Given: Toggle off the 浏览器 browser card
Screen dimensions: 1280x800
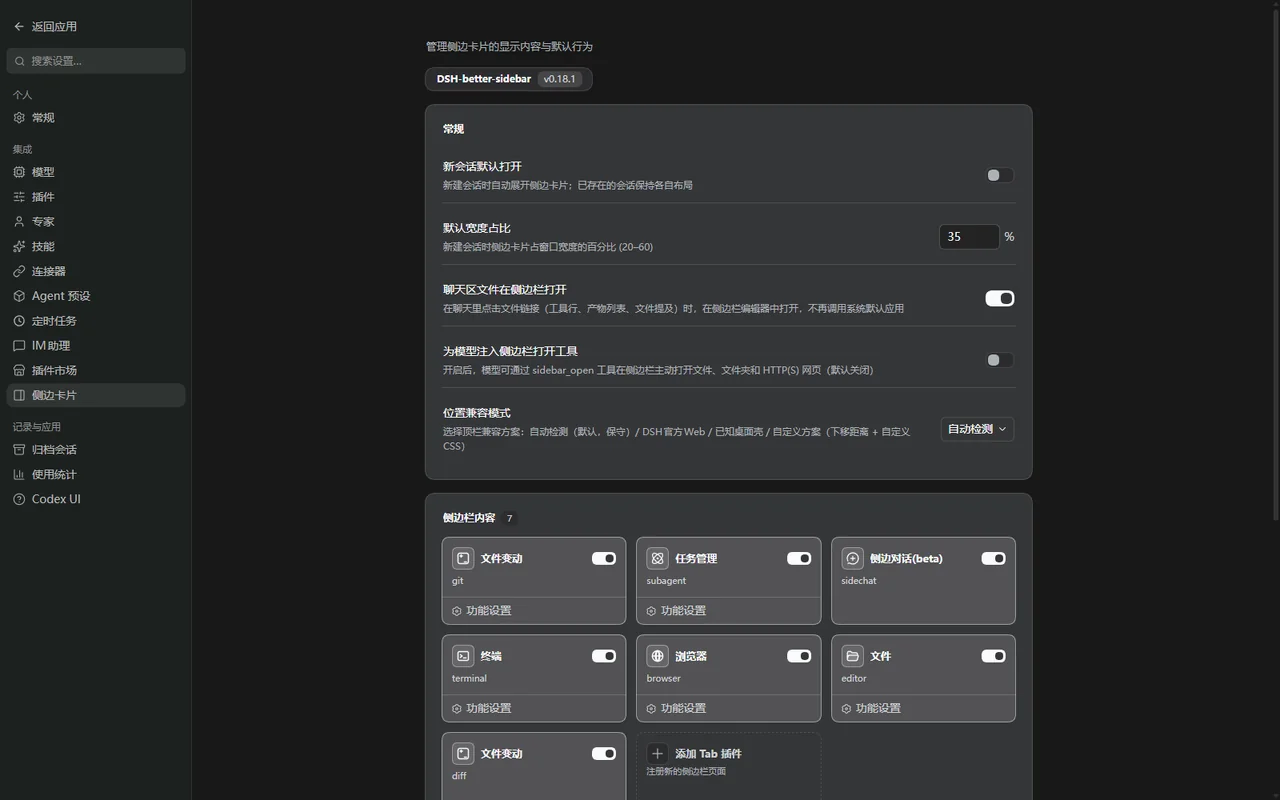Looking at the screenshot, I should tap(799, 656).
